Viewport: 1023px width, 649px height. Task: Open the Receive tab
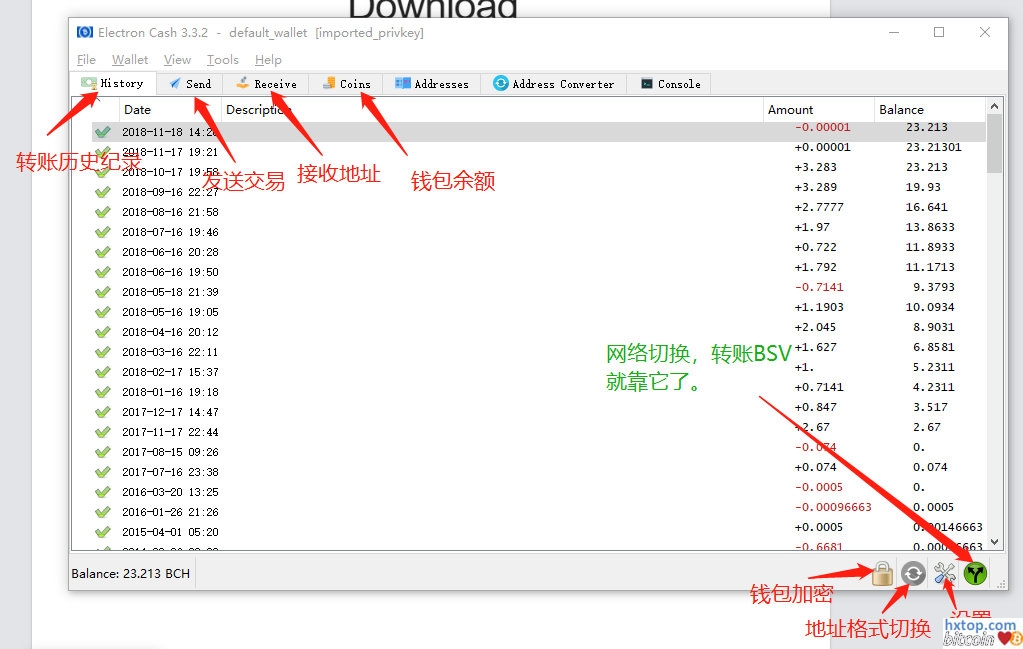pos(265,84)
